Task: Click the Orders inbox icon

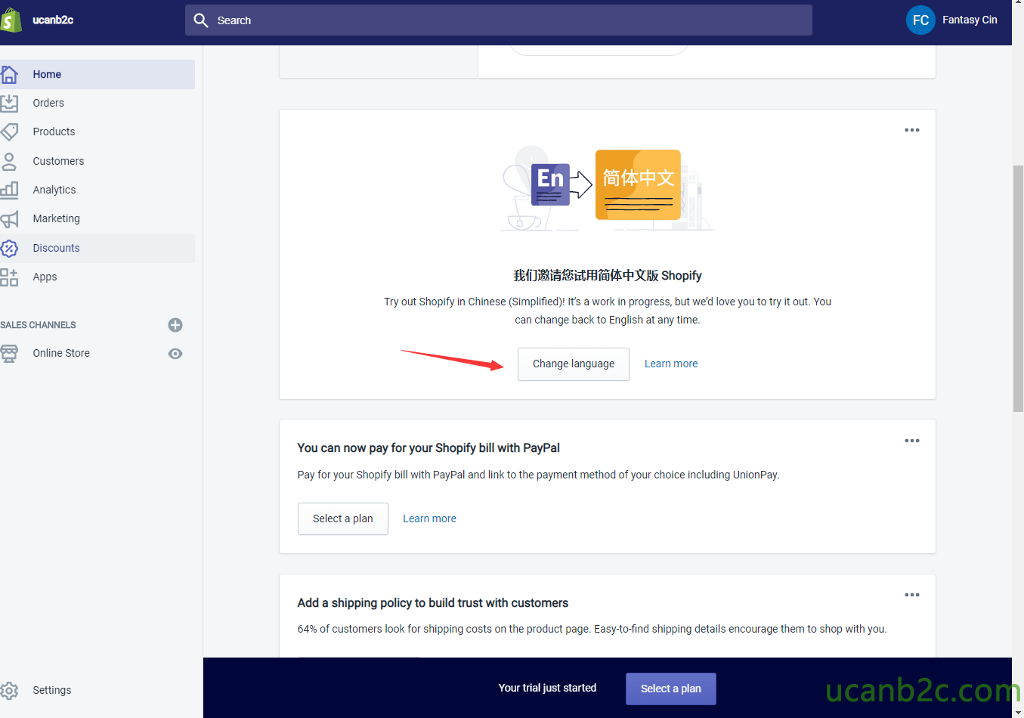Action: point(9,103)
